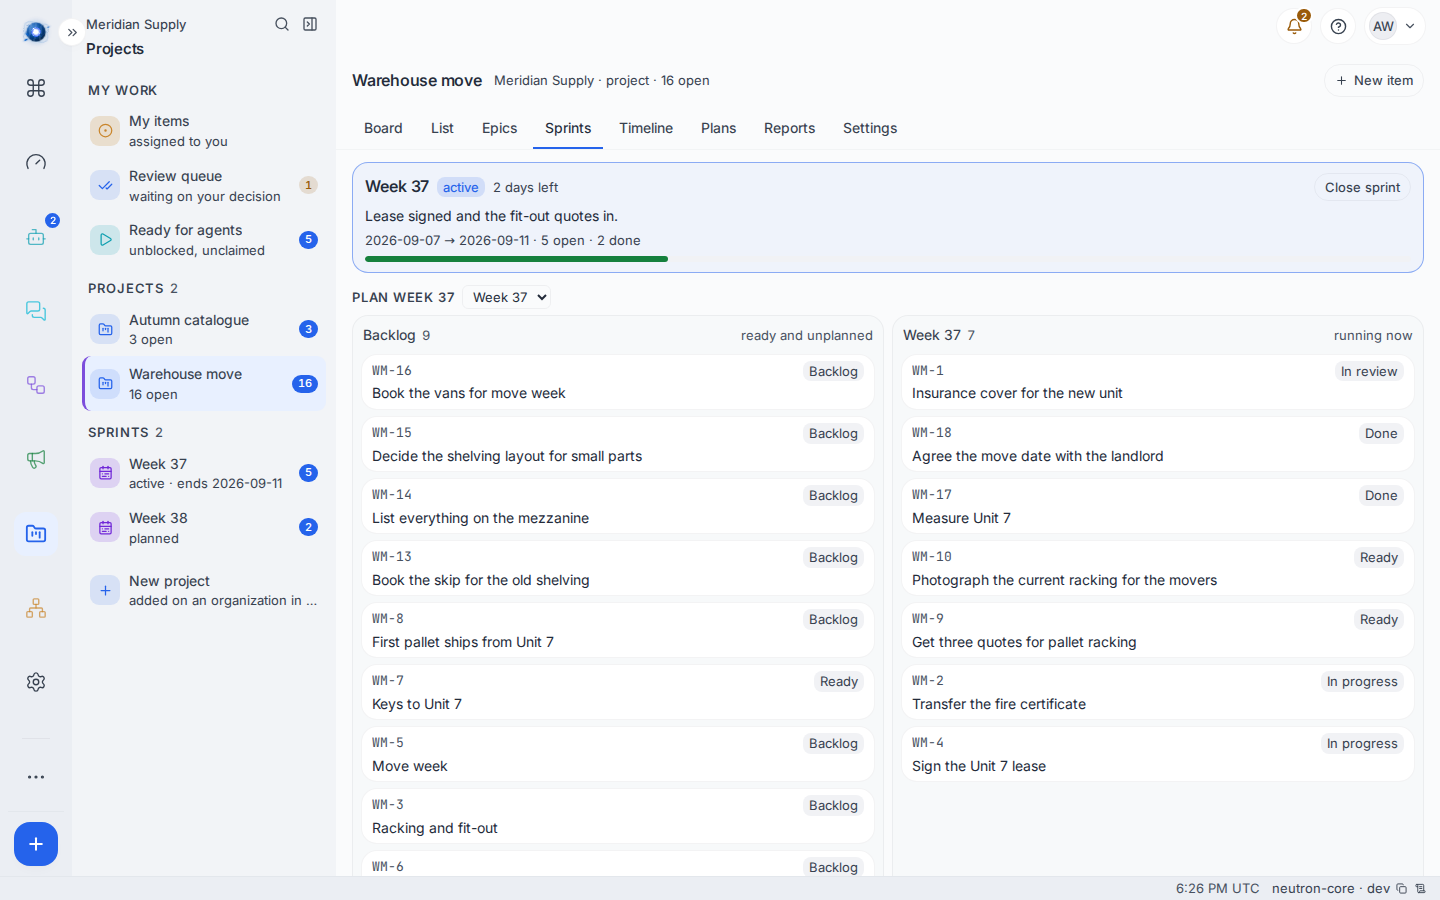Viewport: 1440px width, 900px height.
Task: Select the projects folder icon in the rail
Action: (x=36, y=534)
